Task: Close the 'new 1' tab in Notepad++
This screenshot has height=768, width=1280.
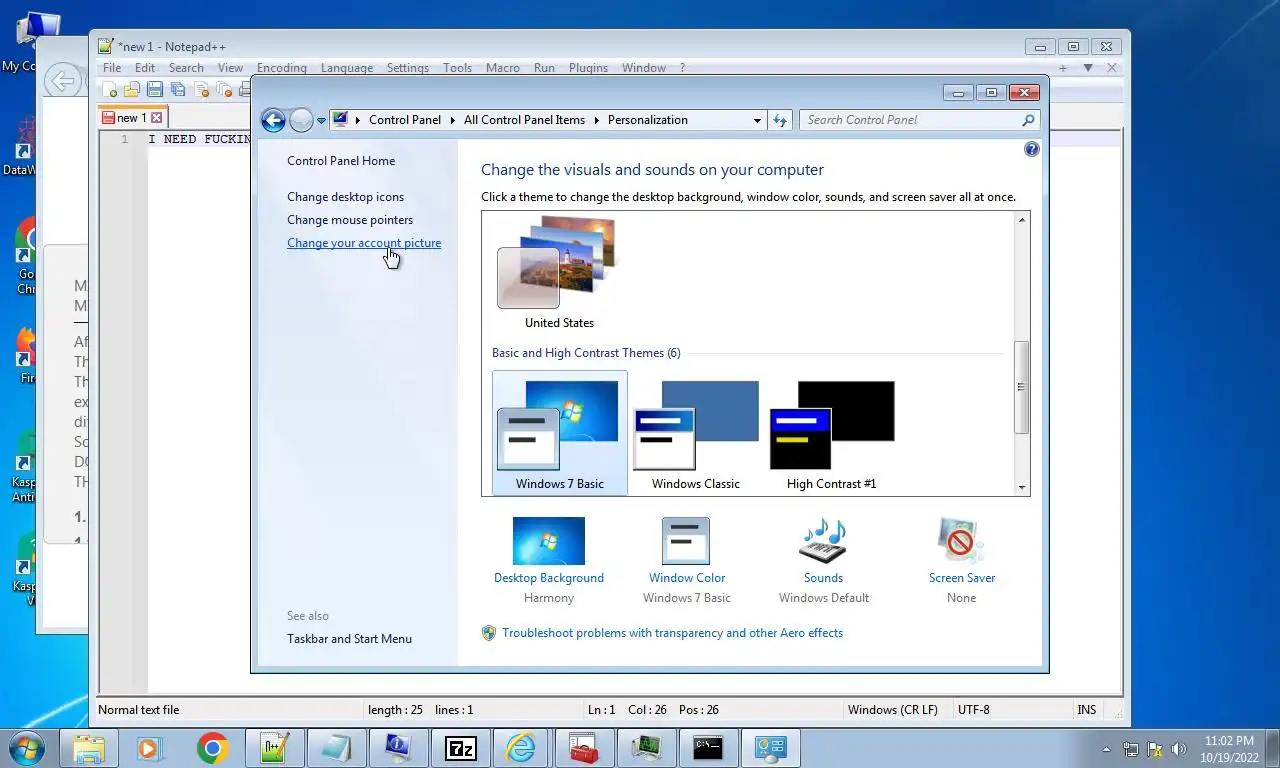Action: 156,117
